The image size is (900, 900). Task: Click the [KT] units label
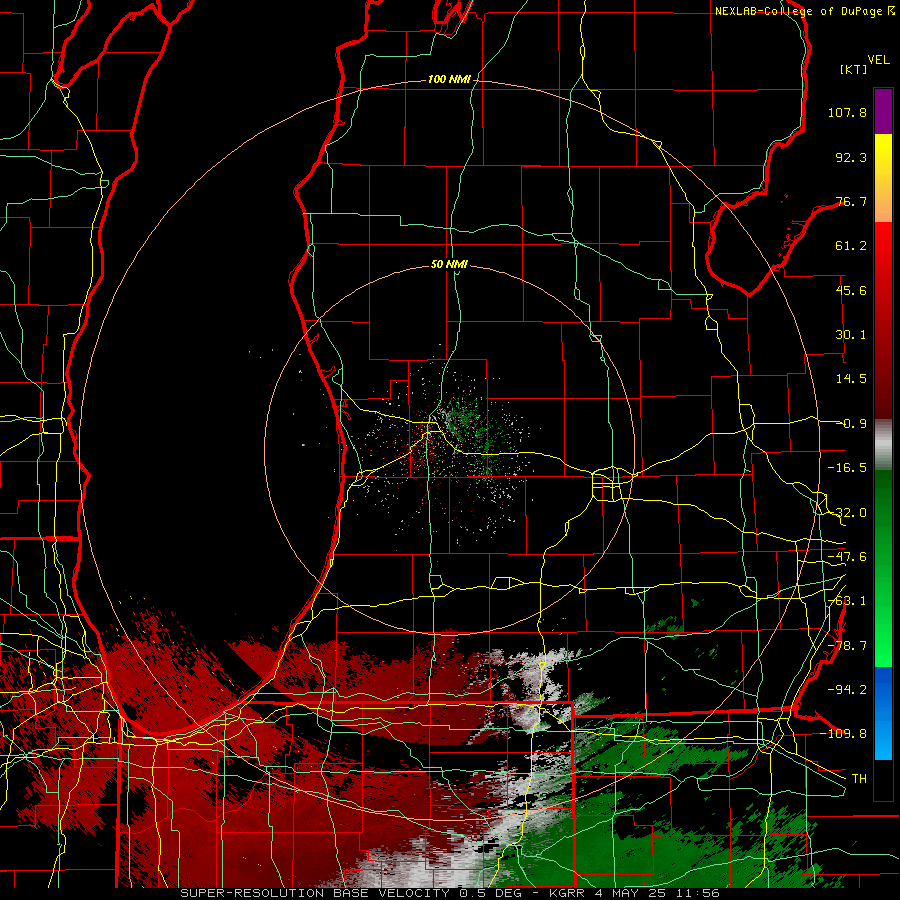coord(854,69)
